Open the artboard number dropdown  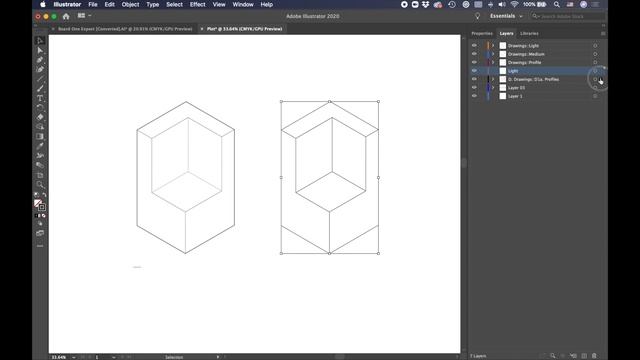(x=113, y=357)
